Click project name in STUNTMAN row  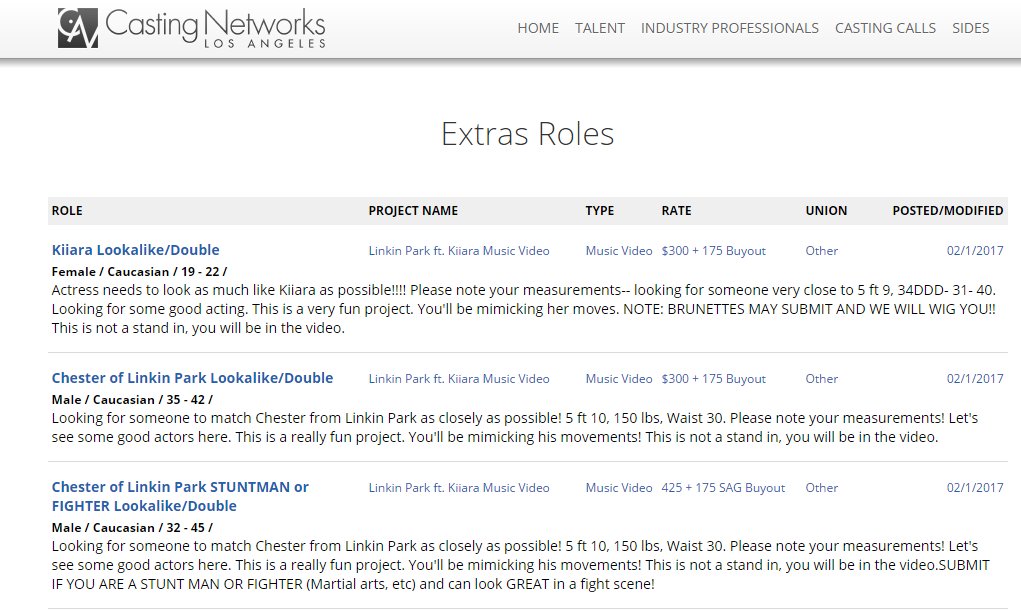click(x=459, y=488)
